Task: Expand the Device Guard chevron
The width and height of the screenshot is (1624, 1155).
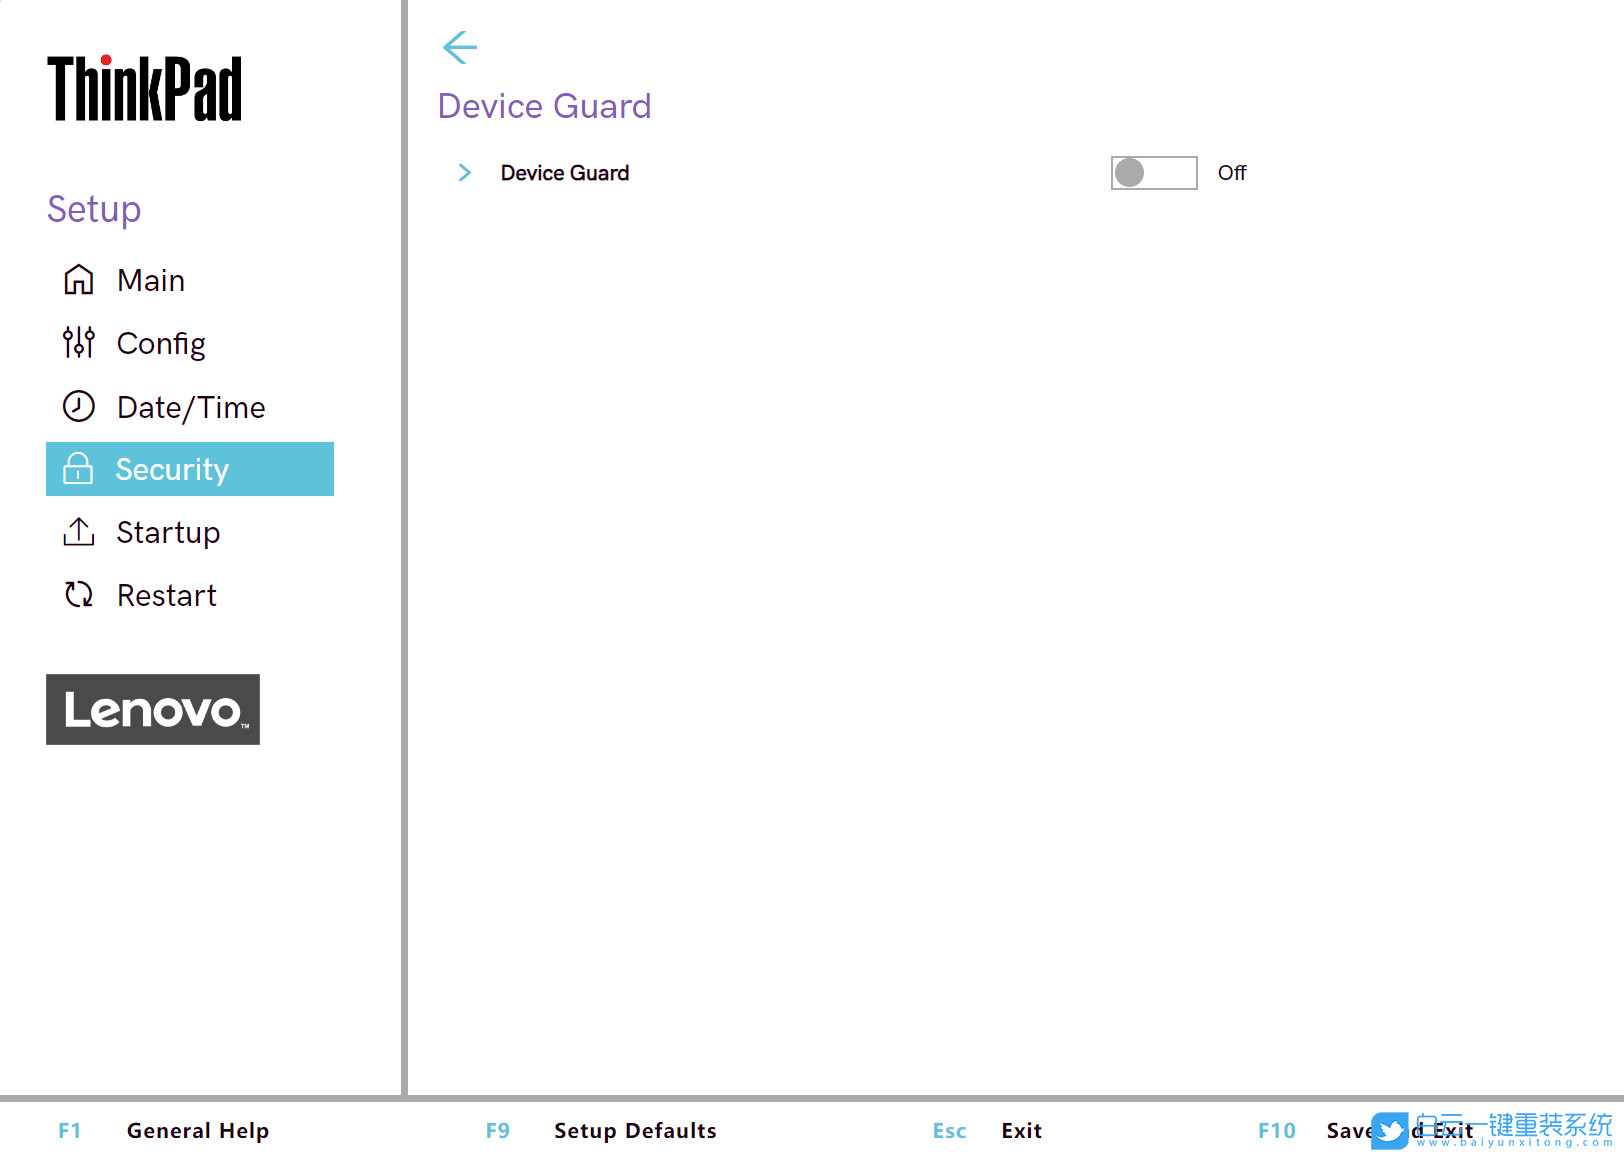Action: [x=464, y=173]
